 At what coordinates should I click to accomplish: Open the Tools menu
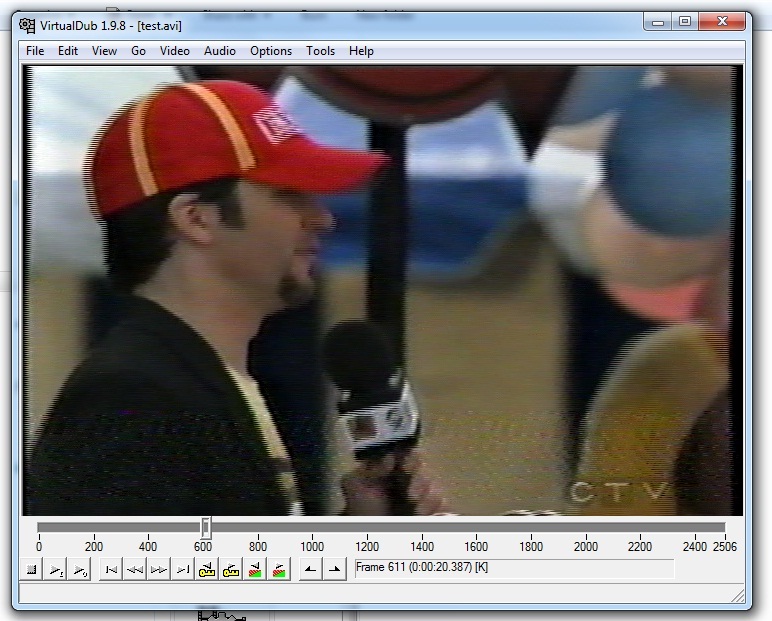321,51
